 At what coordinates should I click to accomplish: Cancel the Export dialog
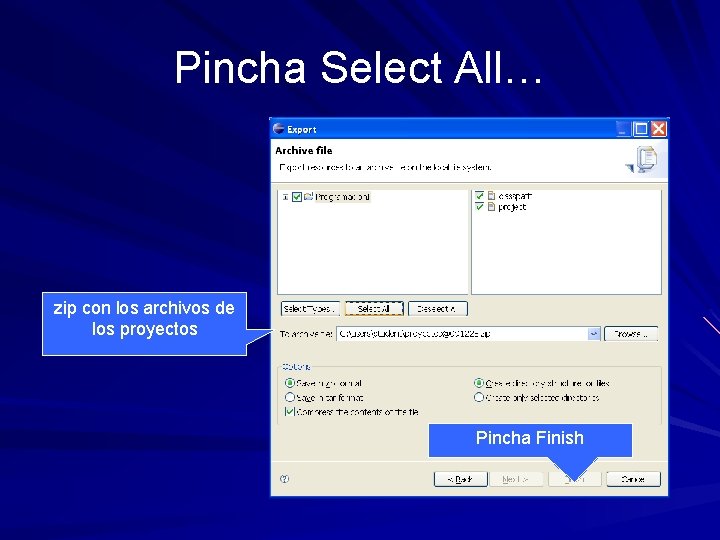point(633,479)
